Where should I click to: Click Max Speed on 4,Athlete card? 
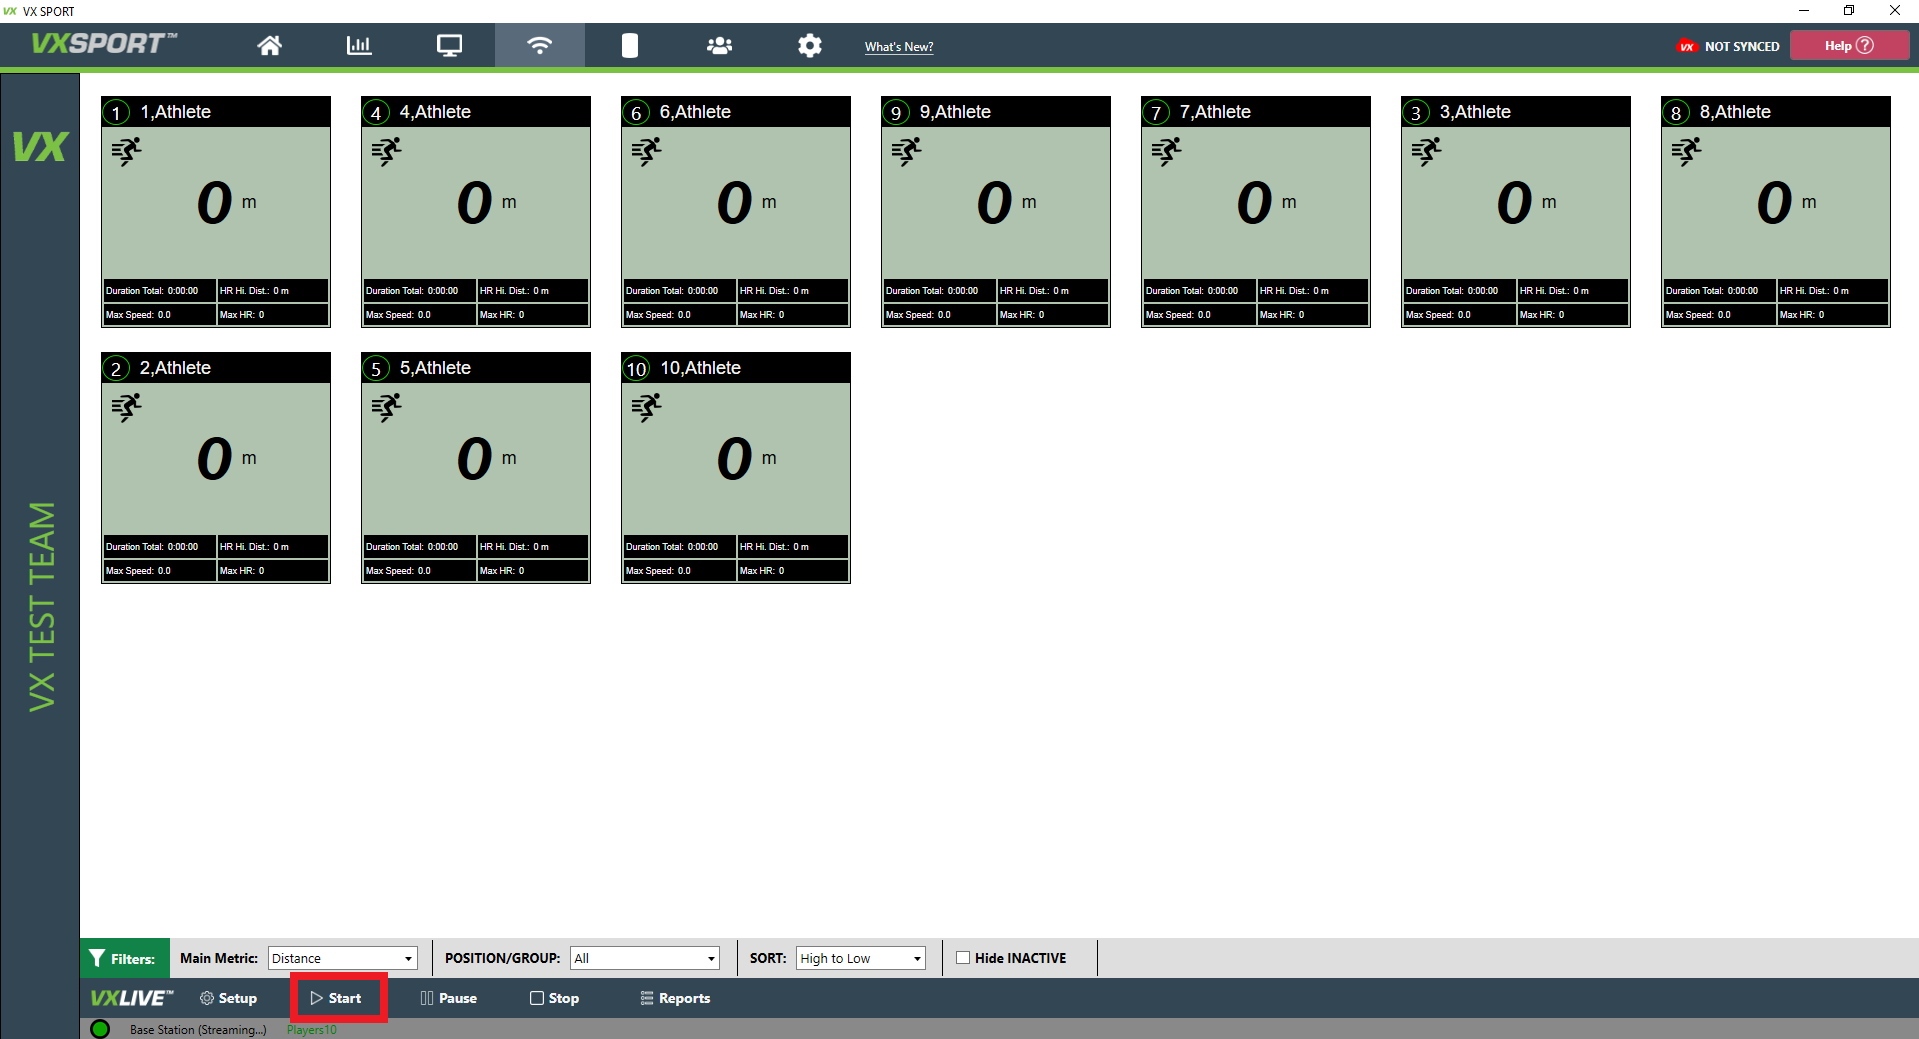point(420,315)
